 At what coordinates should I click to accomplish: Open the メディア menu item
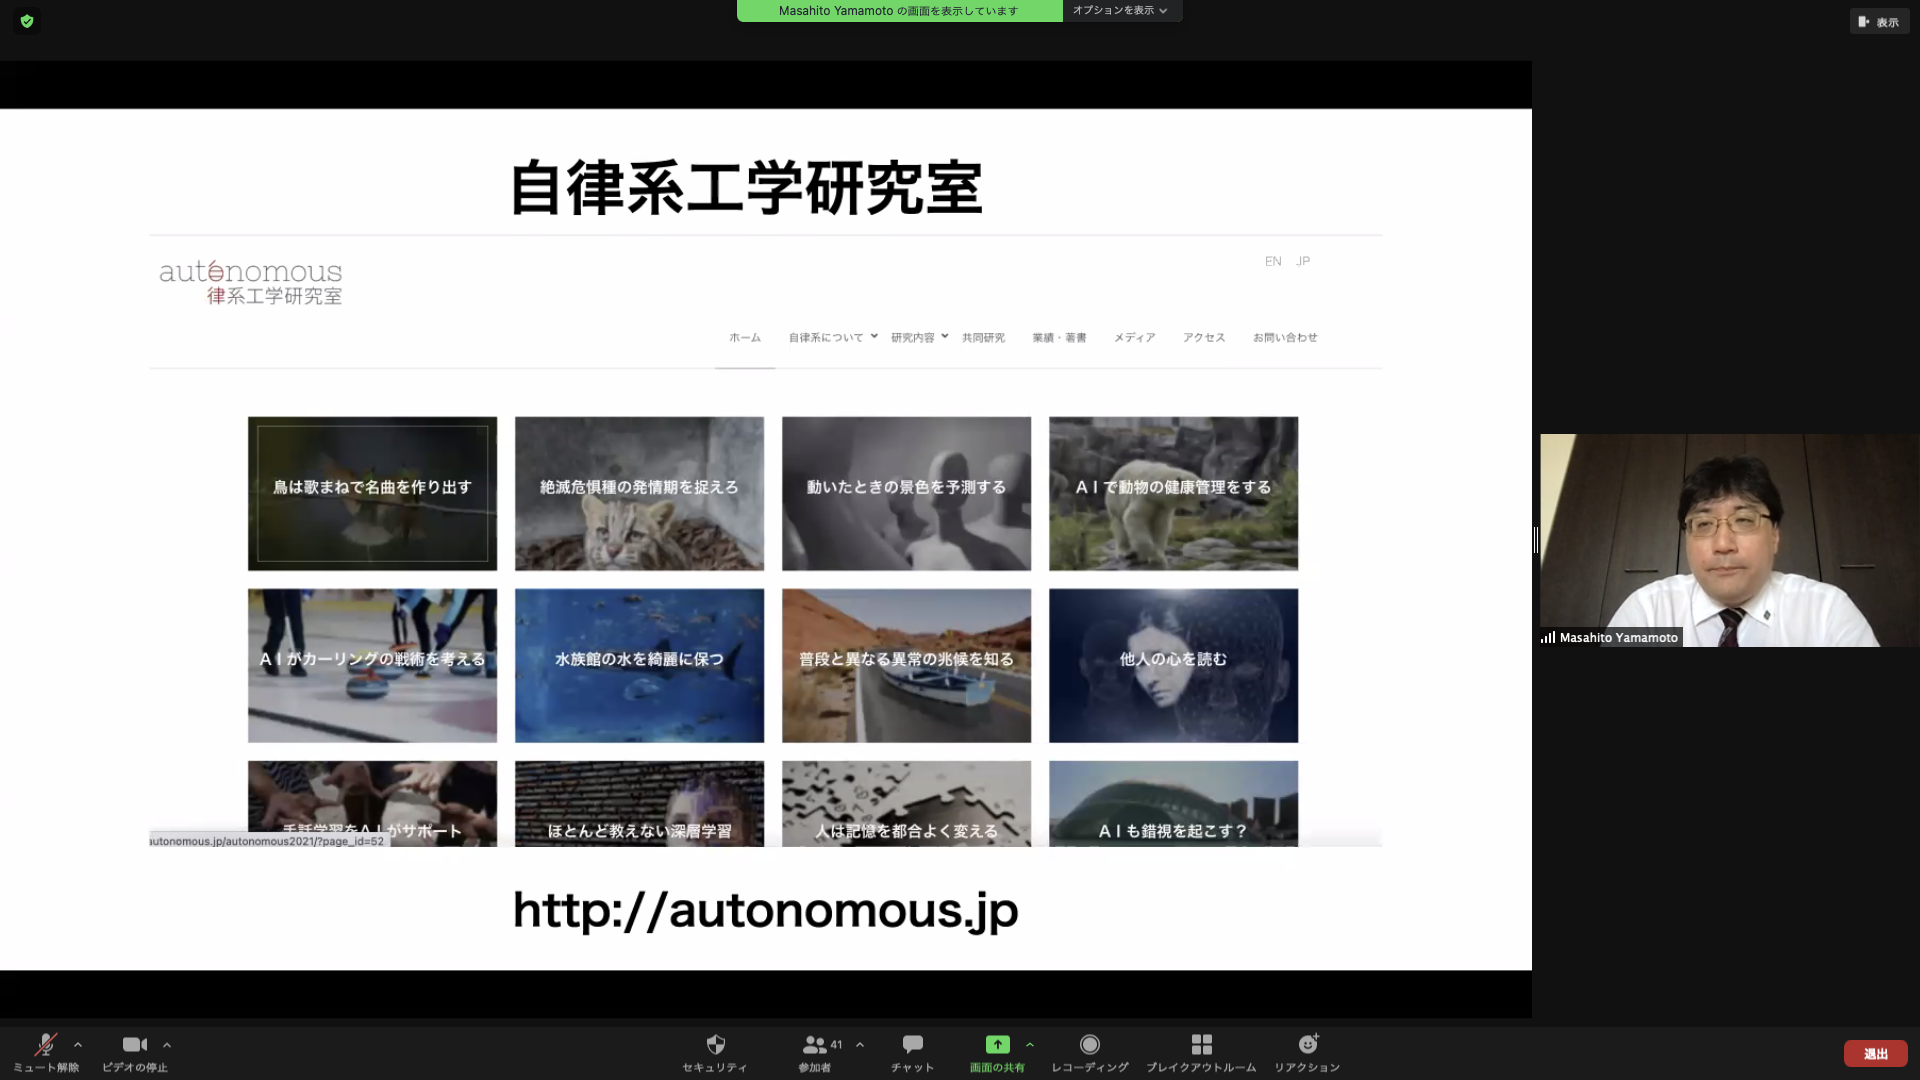click(x=1135, y=338)
